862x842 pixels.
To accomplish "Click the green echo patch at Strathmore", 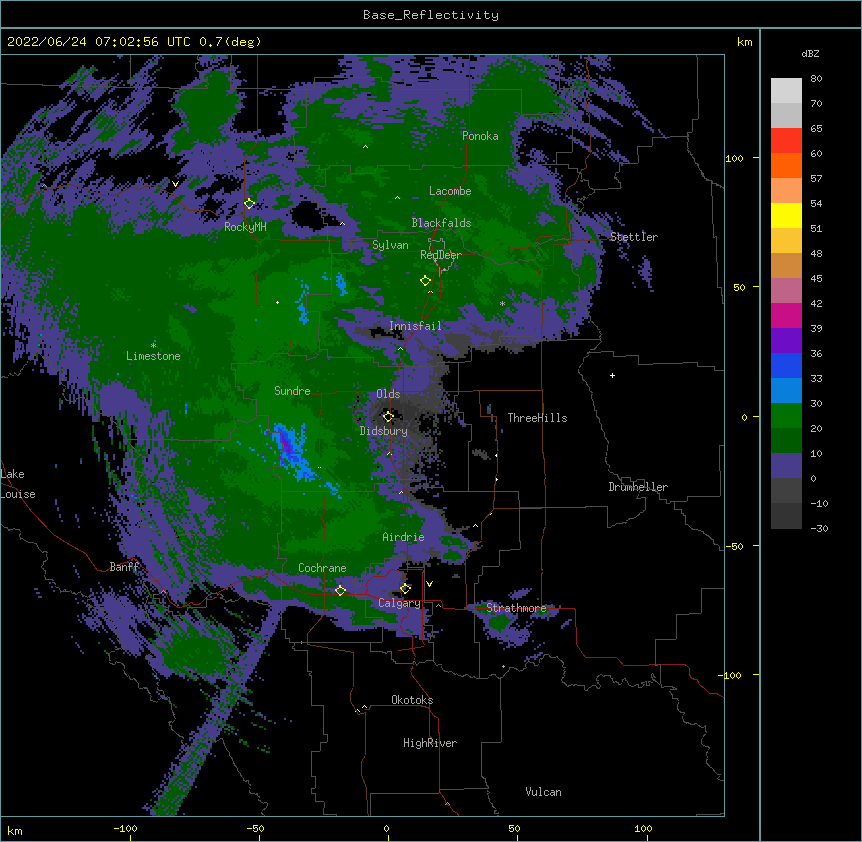I will [499, 622].
